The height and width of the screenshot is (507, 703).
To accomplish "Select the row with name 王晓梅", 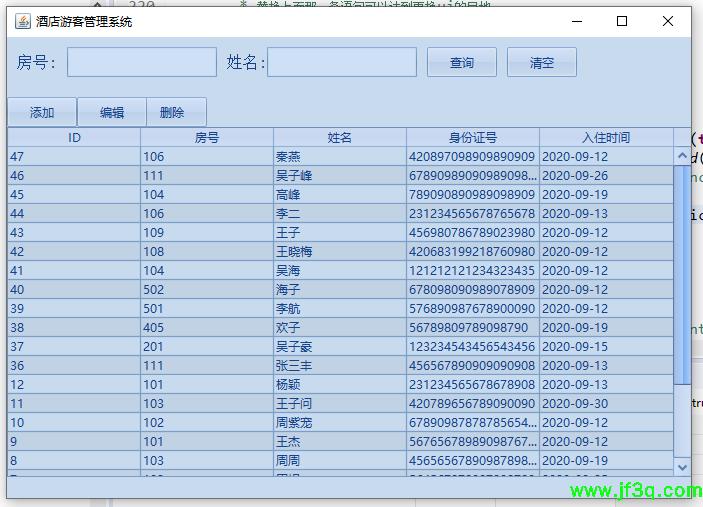I will (x=340, y=252).
